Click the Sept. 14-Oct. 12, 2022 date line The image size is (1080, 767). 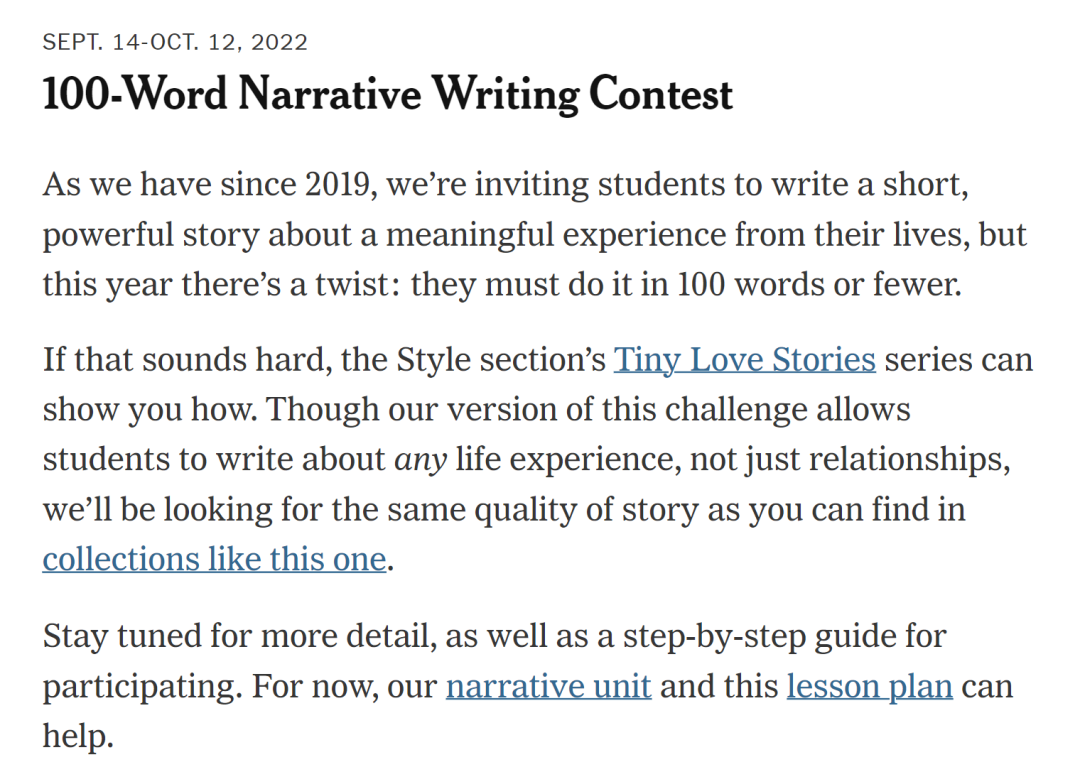(x=175, y=42)
